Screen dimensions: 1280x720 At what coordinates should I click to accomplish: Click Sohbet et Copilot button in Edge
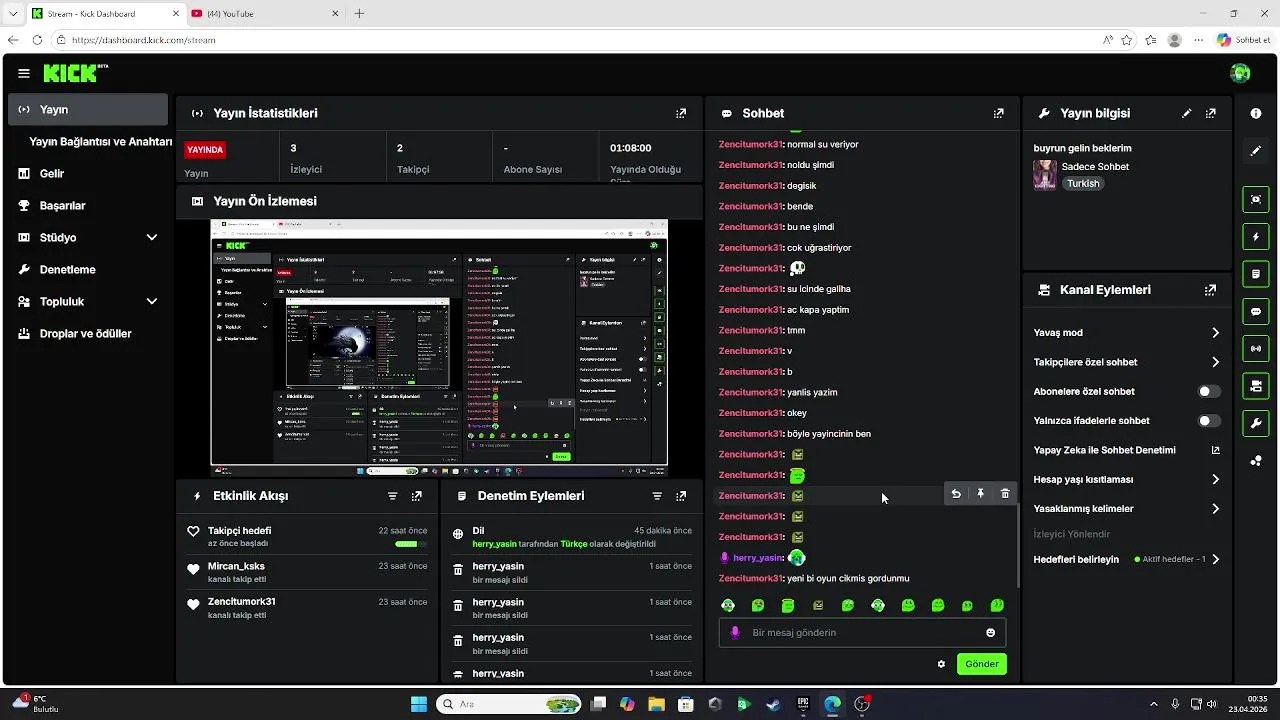(x=1243, y=40)
